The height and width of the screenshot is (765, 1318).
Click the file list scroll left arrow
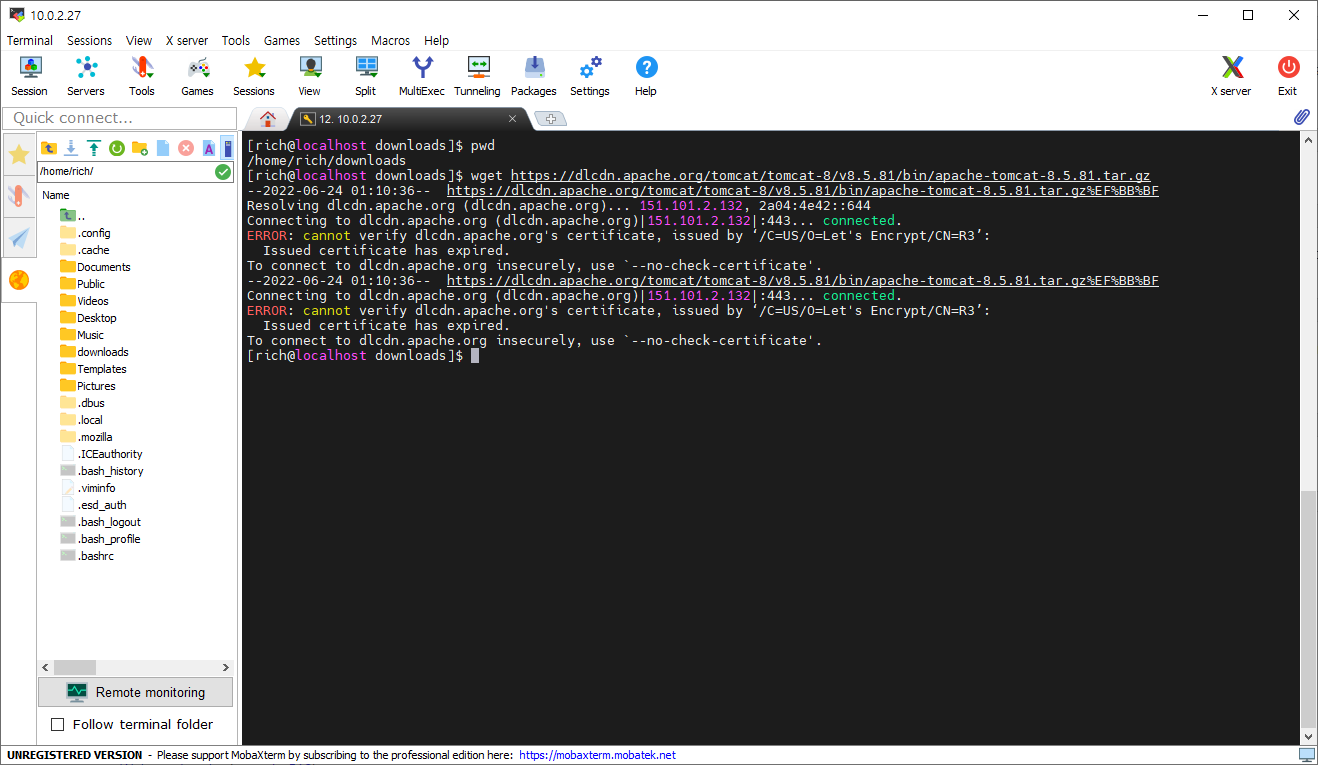45,667
